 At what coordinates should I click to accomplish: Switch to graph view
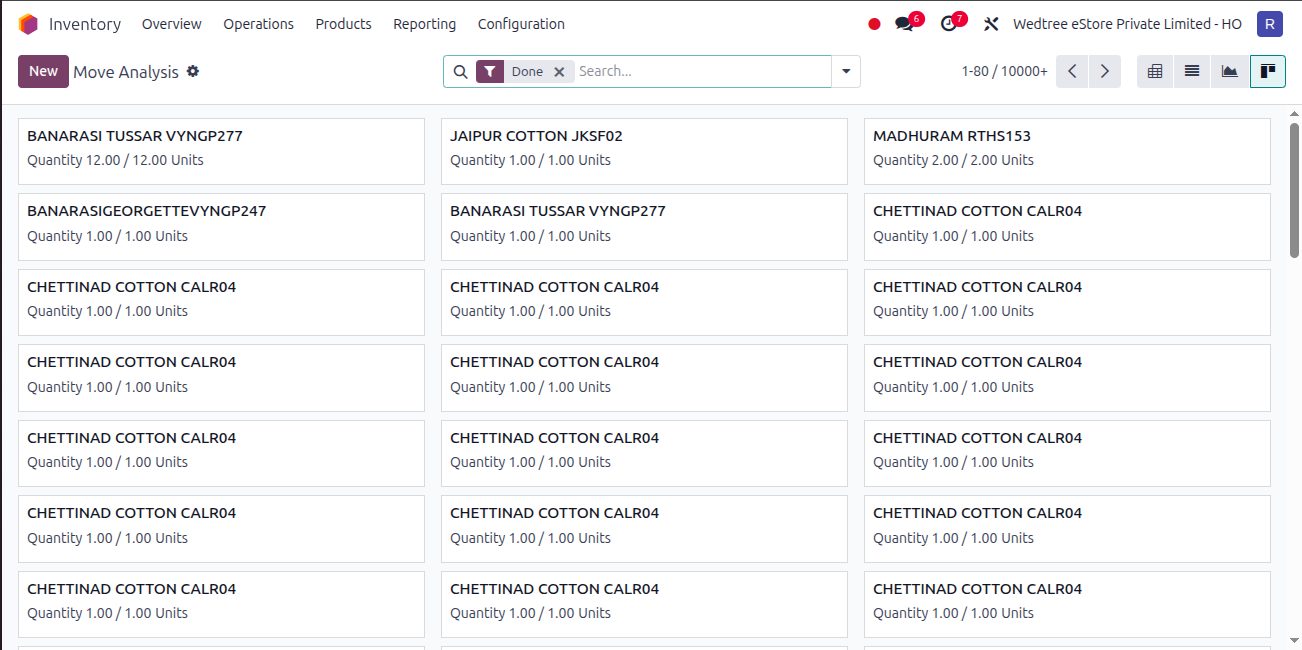coord(1230,71)
